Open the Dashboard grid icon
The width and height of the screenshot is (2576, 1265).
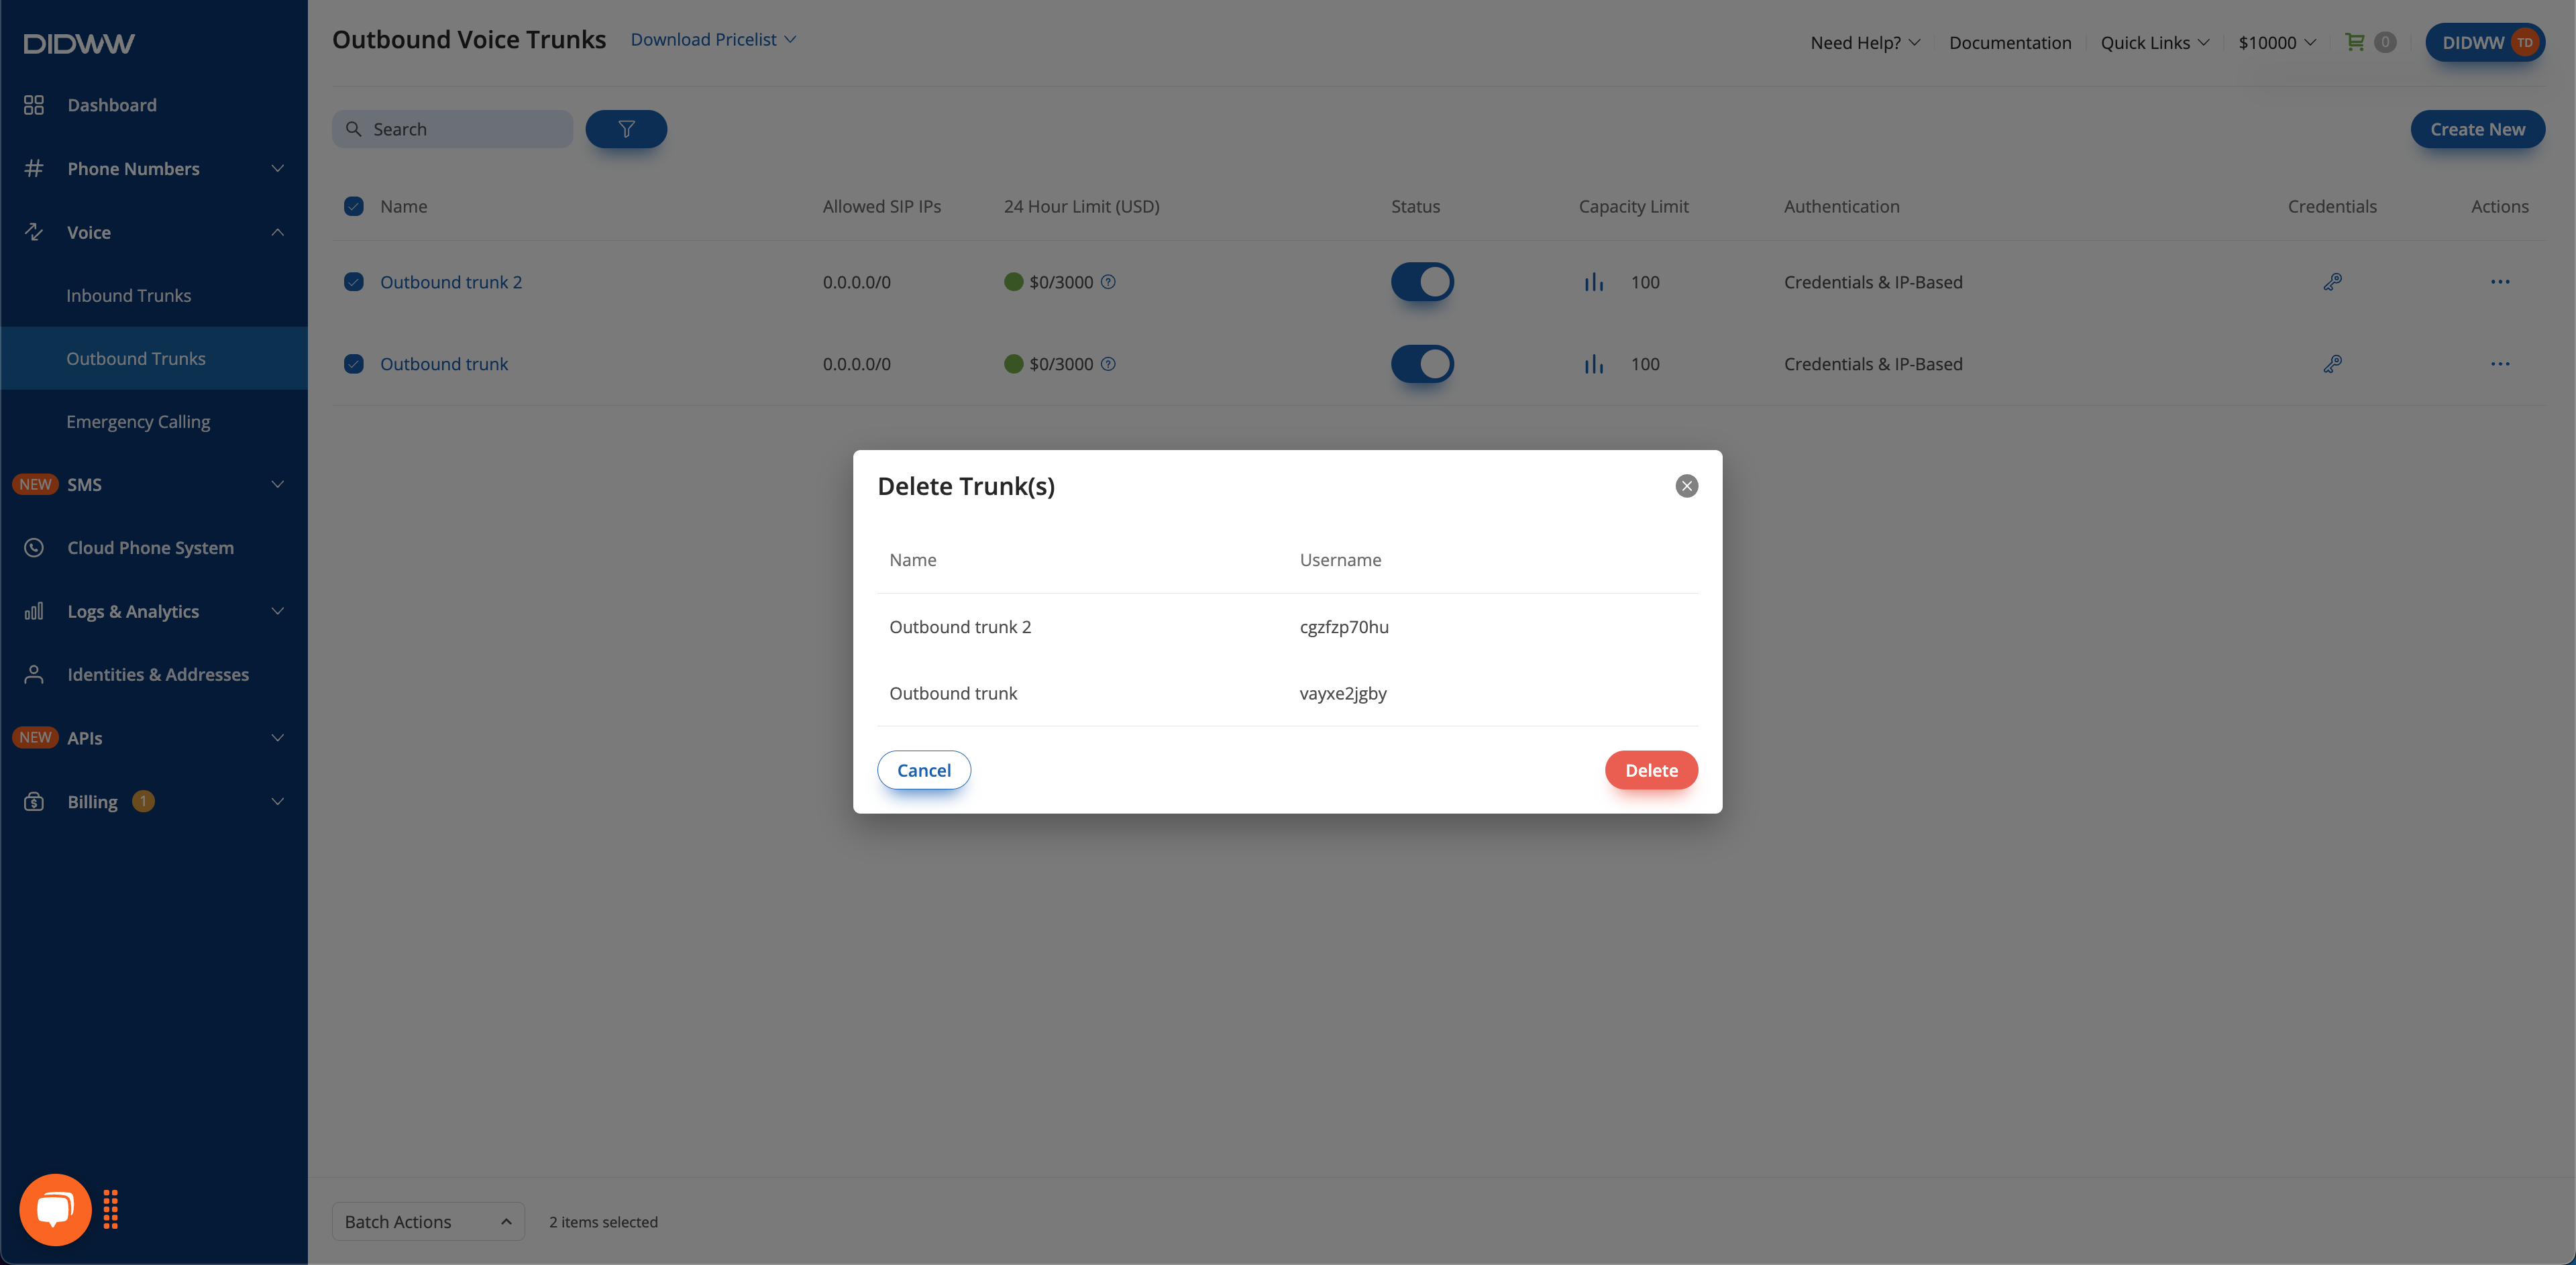point(34,105)
